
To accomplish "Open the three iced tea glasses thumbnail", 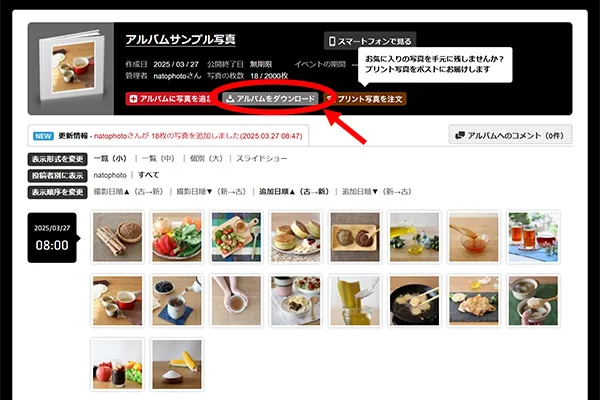I will pos(533,237).
